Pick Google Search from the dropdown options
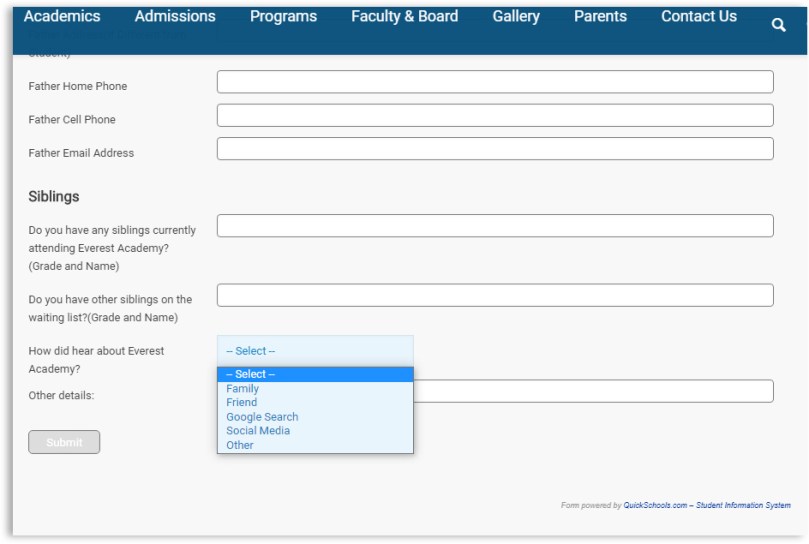Screen dimensions: 809x544 (262, 417)
